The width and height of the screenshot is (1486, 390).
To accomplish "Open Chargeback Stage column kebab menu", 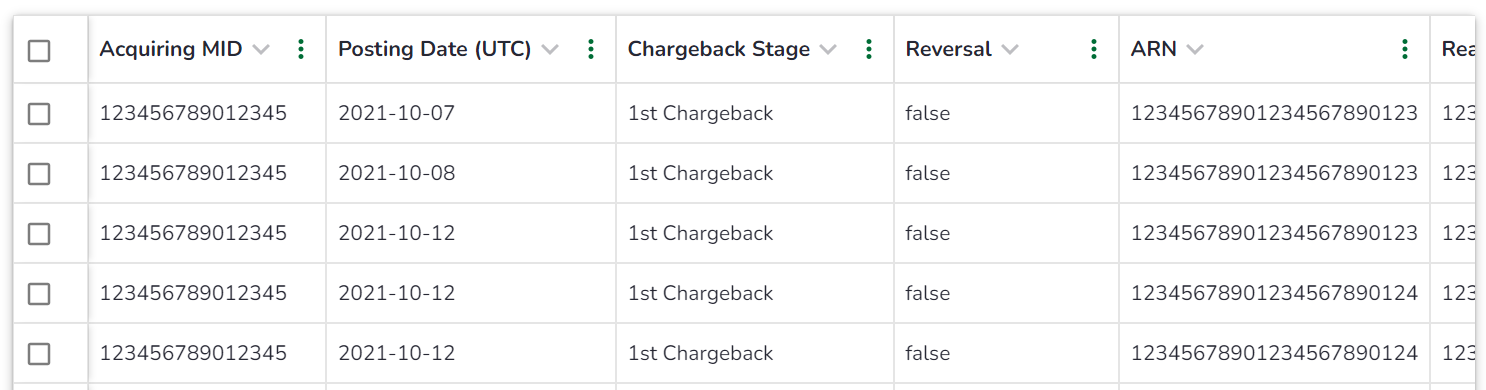I will 869,49.
